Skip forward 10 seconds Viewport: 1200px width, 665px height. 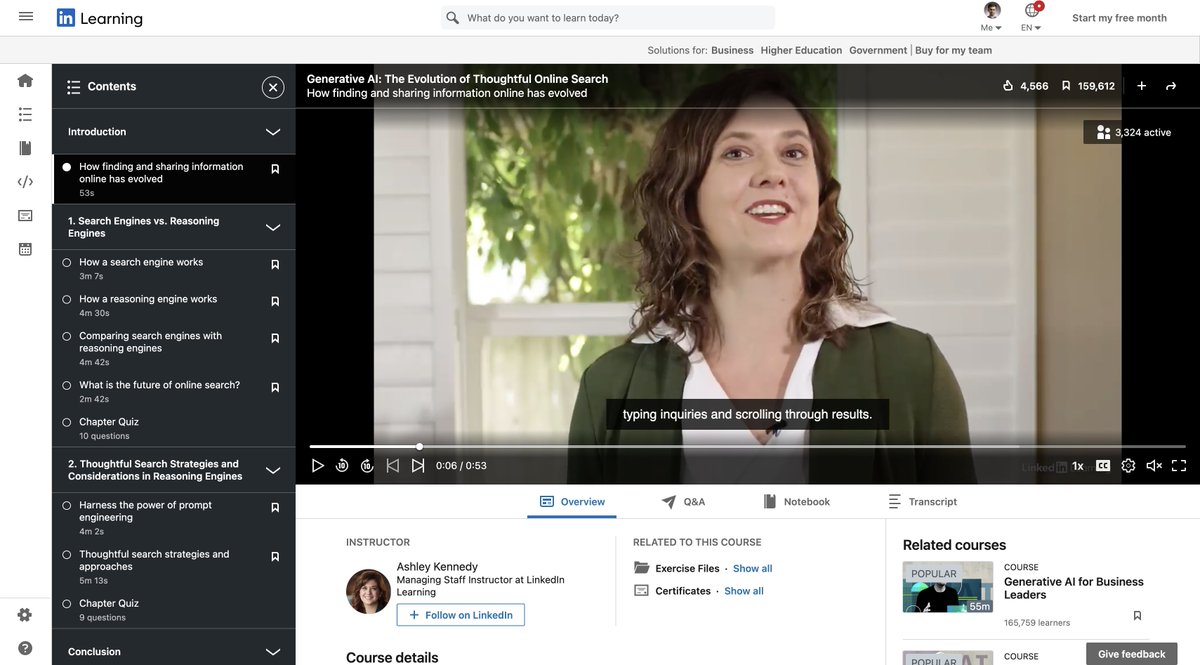click(x=367, y=466)
